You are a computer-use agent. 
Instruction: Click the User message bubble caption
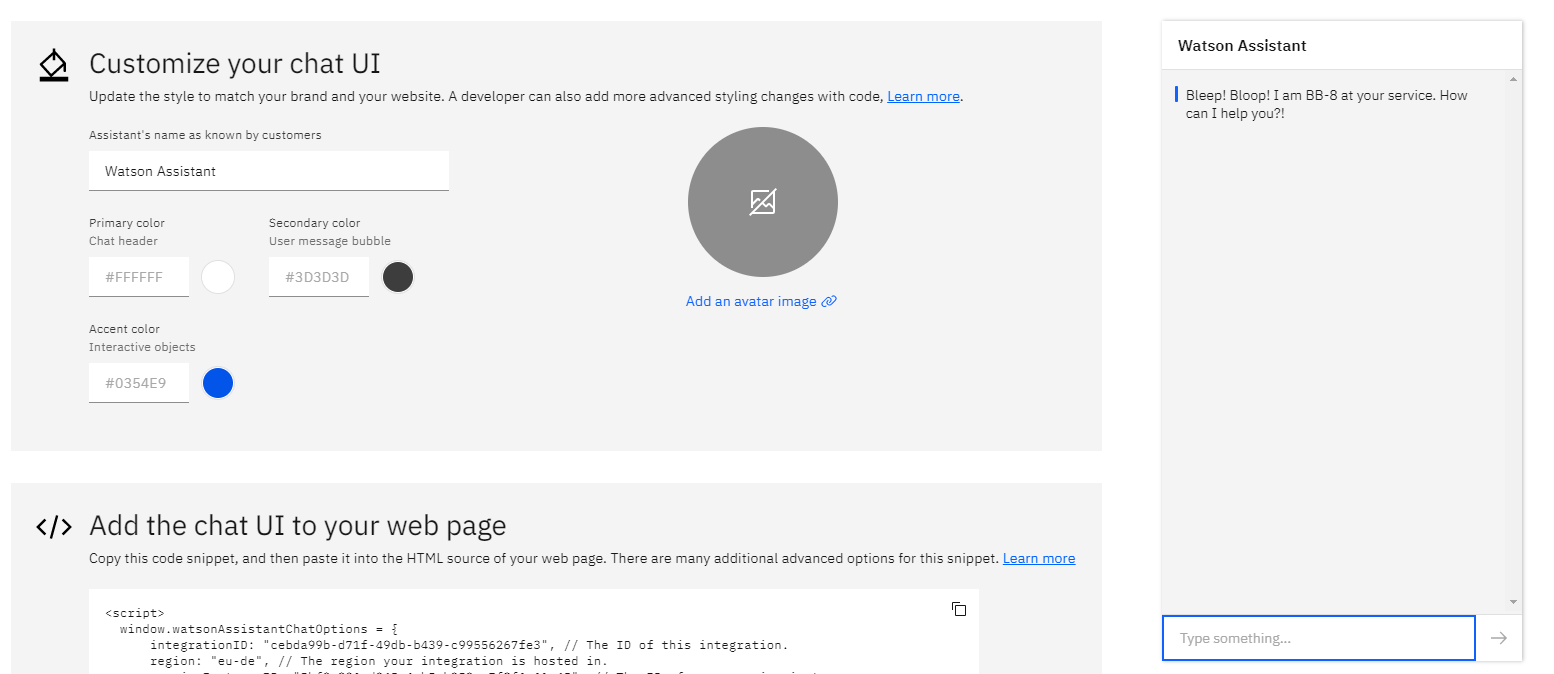(330, 241)
